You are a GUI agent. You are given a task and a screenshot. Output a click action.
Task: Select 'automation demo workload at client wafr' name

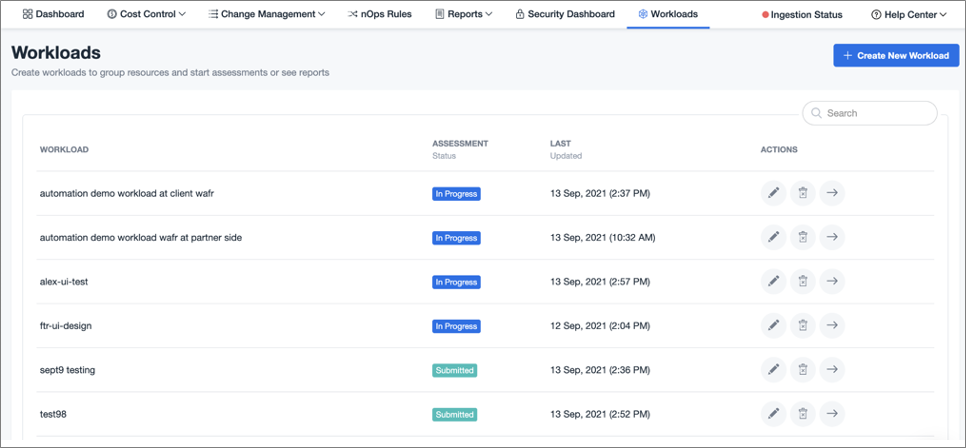coord(127,193)
